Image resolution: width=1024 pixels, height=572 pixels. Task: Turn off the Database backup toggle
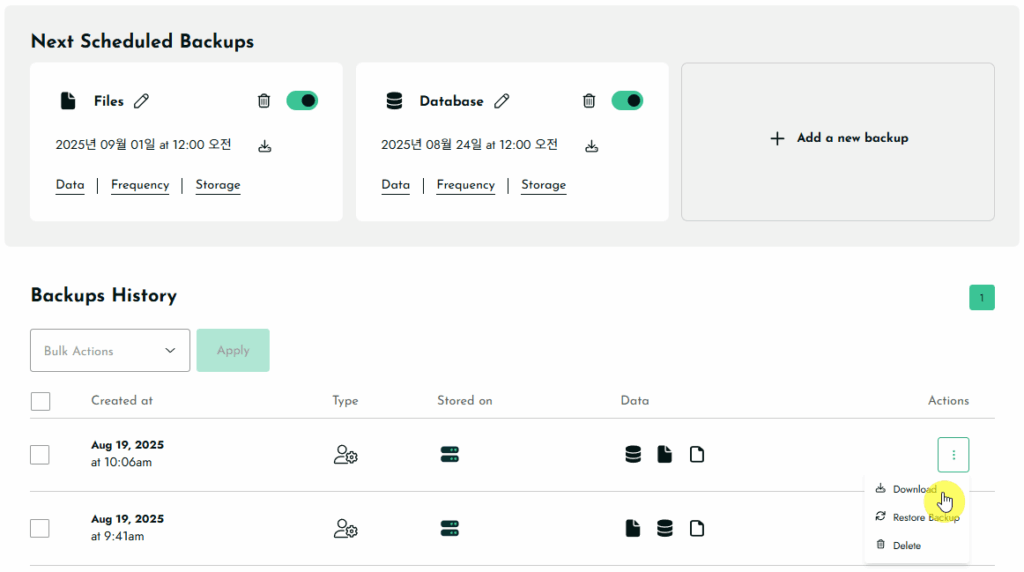tap(627, 101)
